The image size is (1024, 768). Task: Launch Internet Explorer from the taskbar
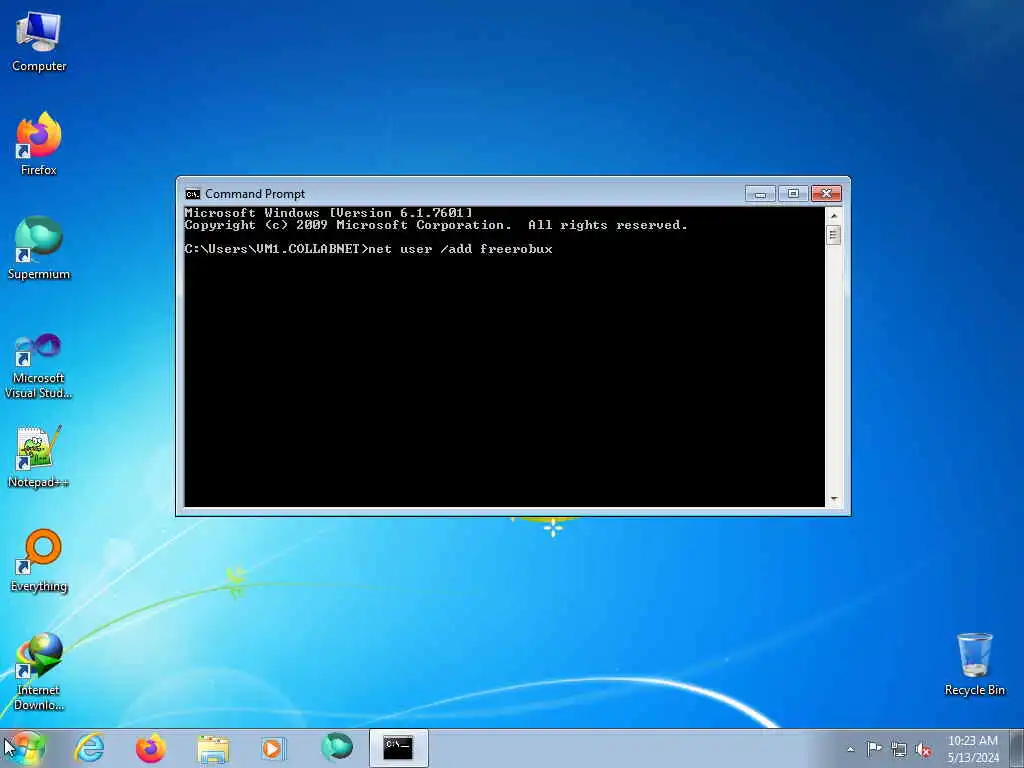tap(89, 748)
